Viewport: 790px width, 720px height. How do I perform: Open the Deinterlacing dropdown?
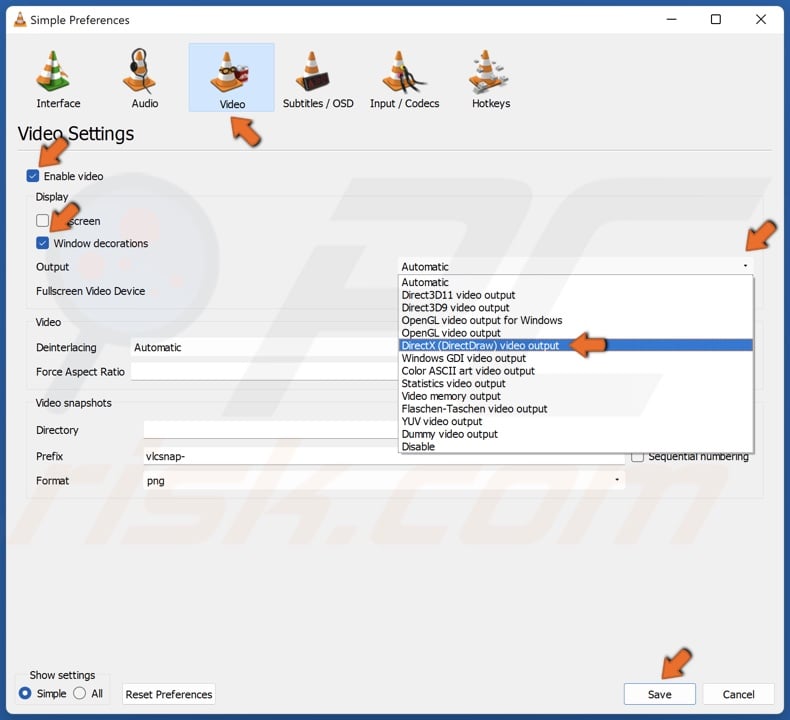[265, 347]
